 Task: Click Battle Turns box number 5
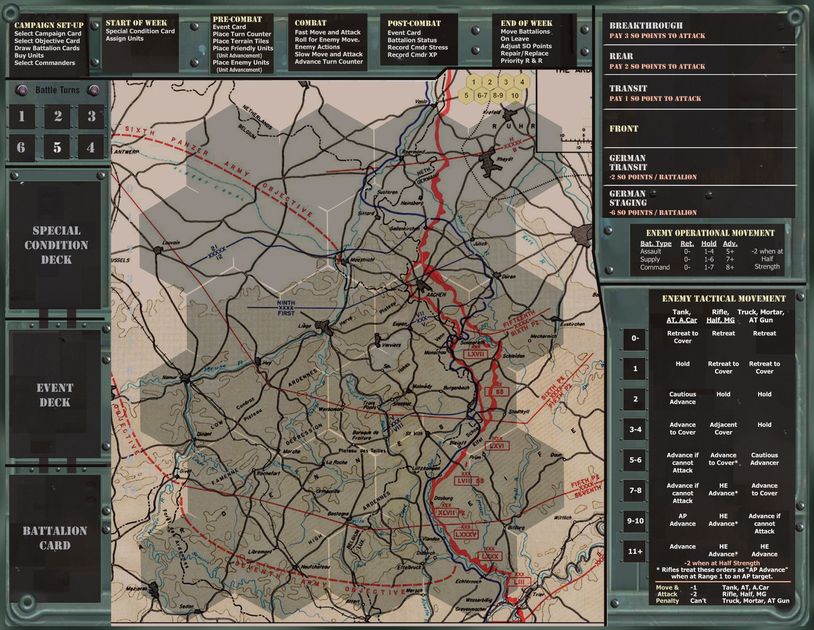coord(57,148)
